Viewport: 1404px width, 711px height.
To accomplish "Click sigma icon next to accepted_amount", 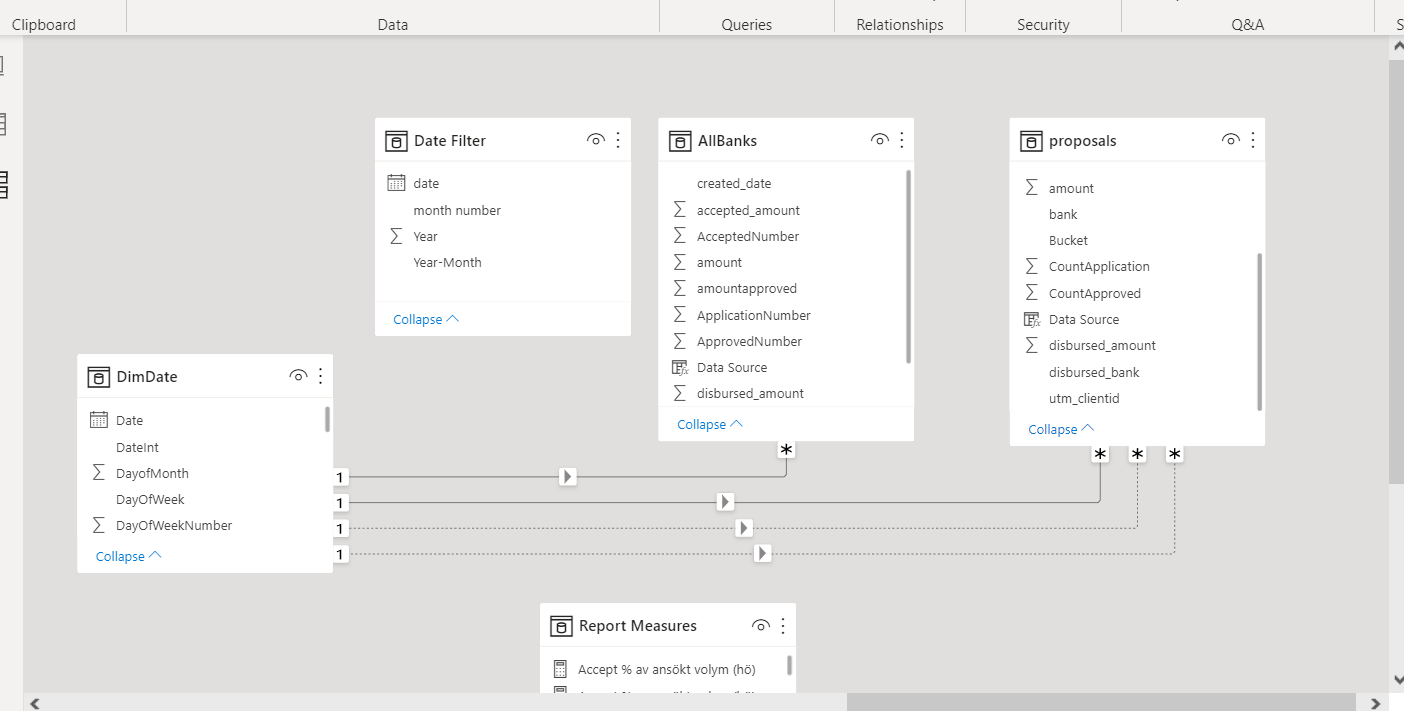I will coord(680,210).
